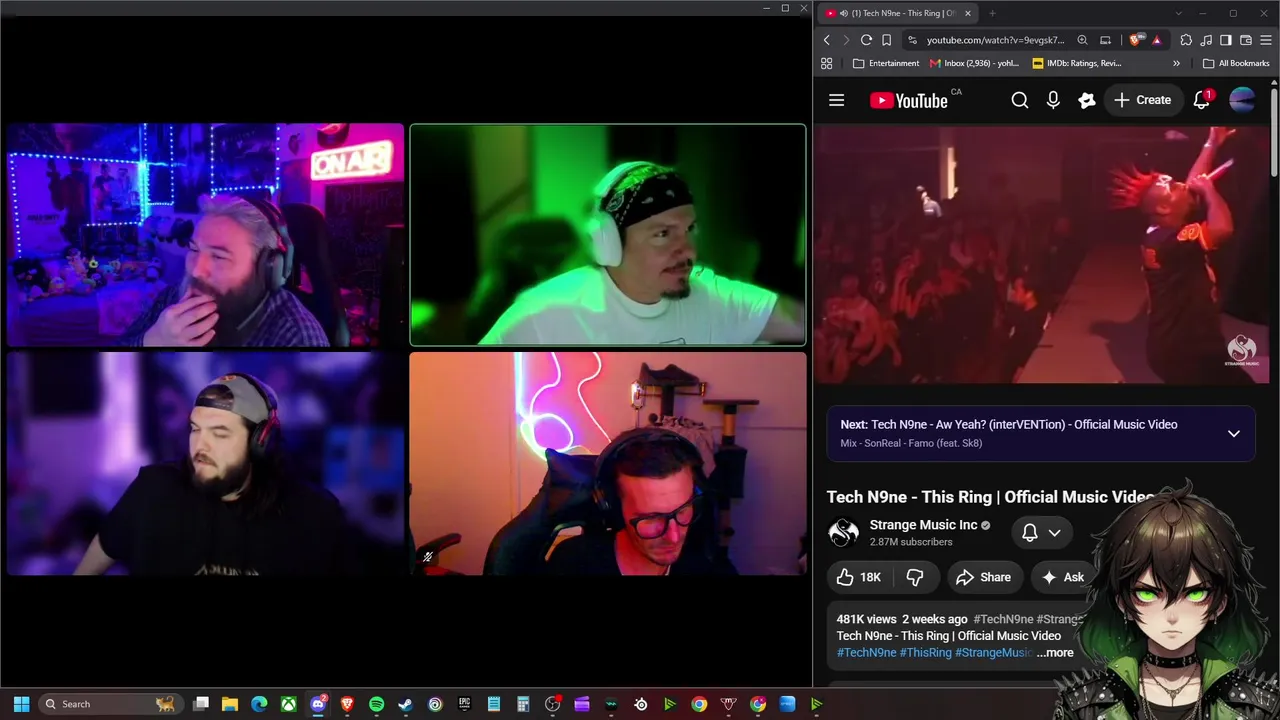This screenshot has height=720, width=1280.
Task: Open the IMDb Ratings bookmark
Action: [1077, 63]
